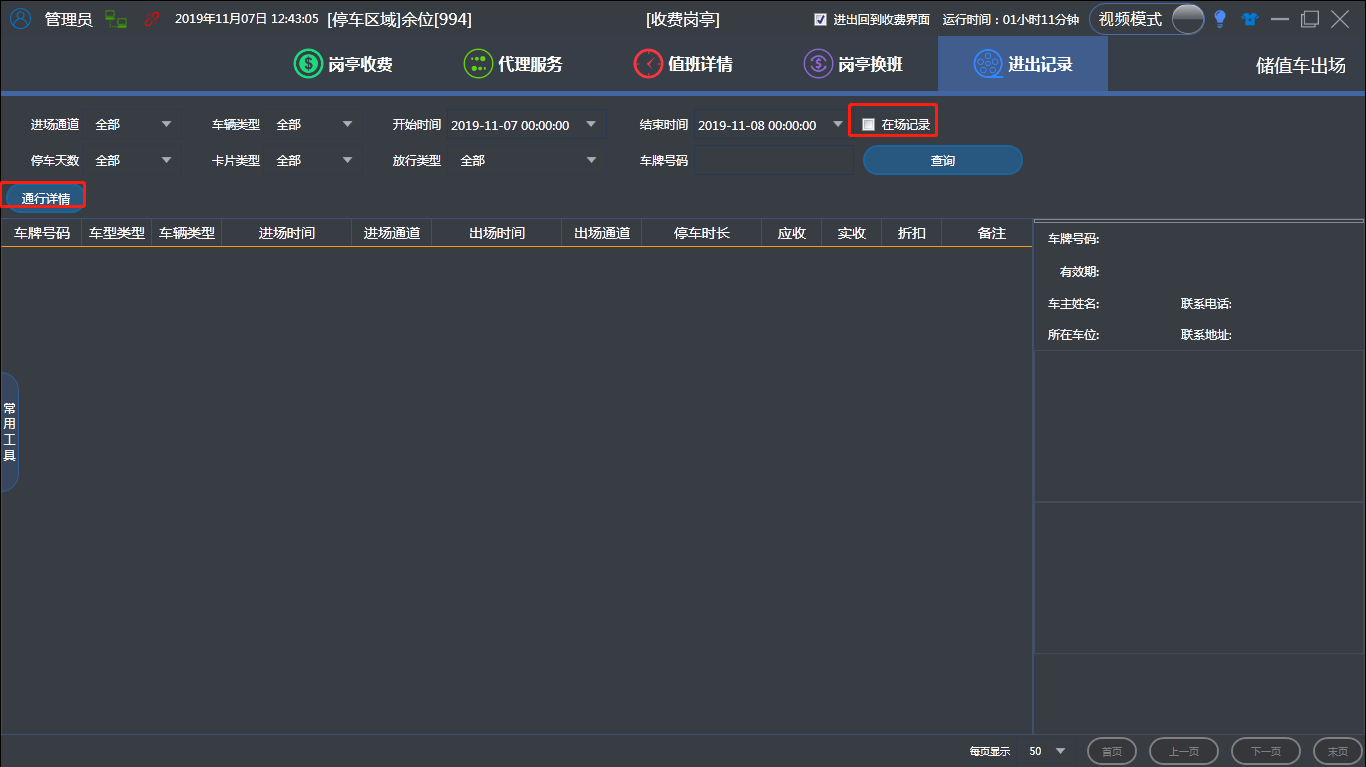Viewport: 1366px width, 767px height.
Task: Click the 代理服务 circle icon
Action: tap(478, 64)
